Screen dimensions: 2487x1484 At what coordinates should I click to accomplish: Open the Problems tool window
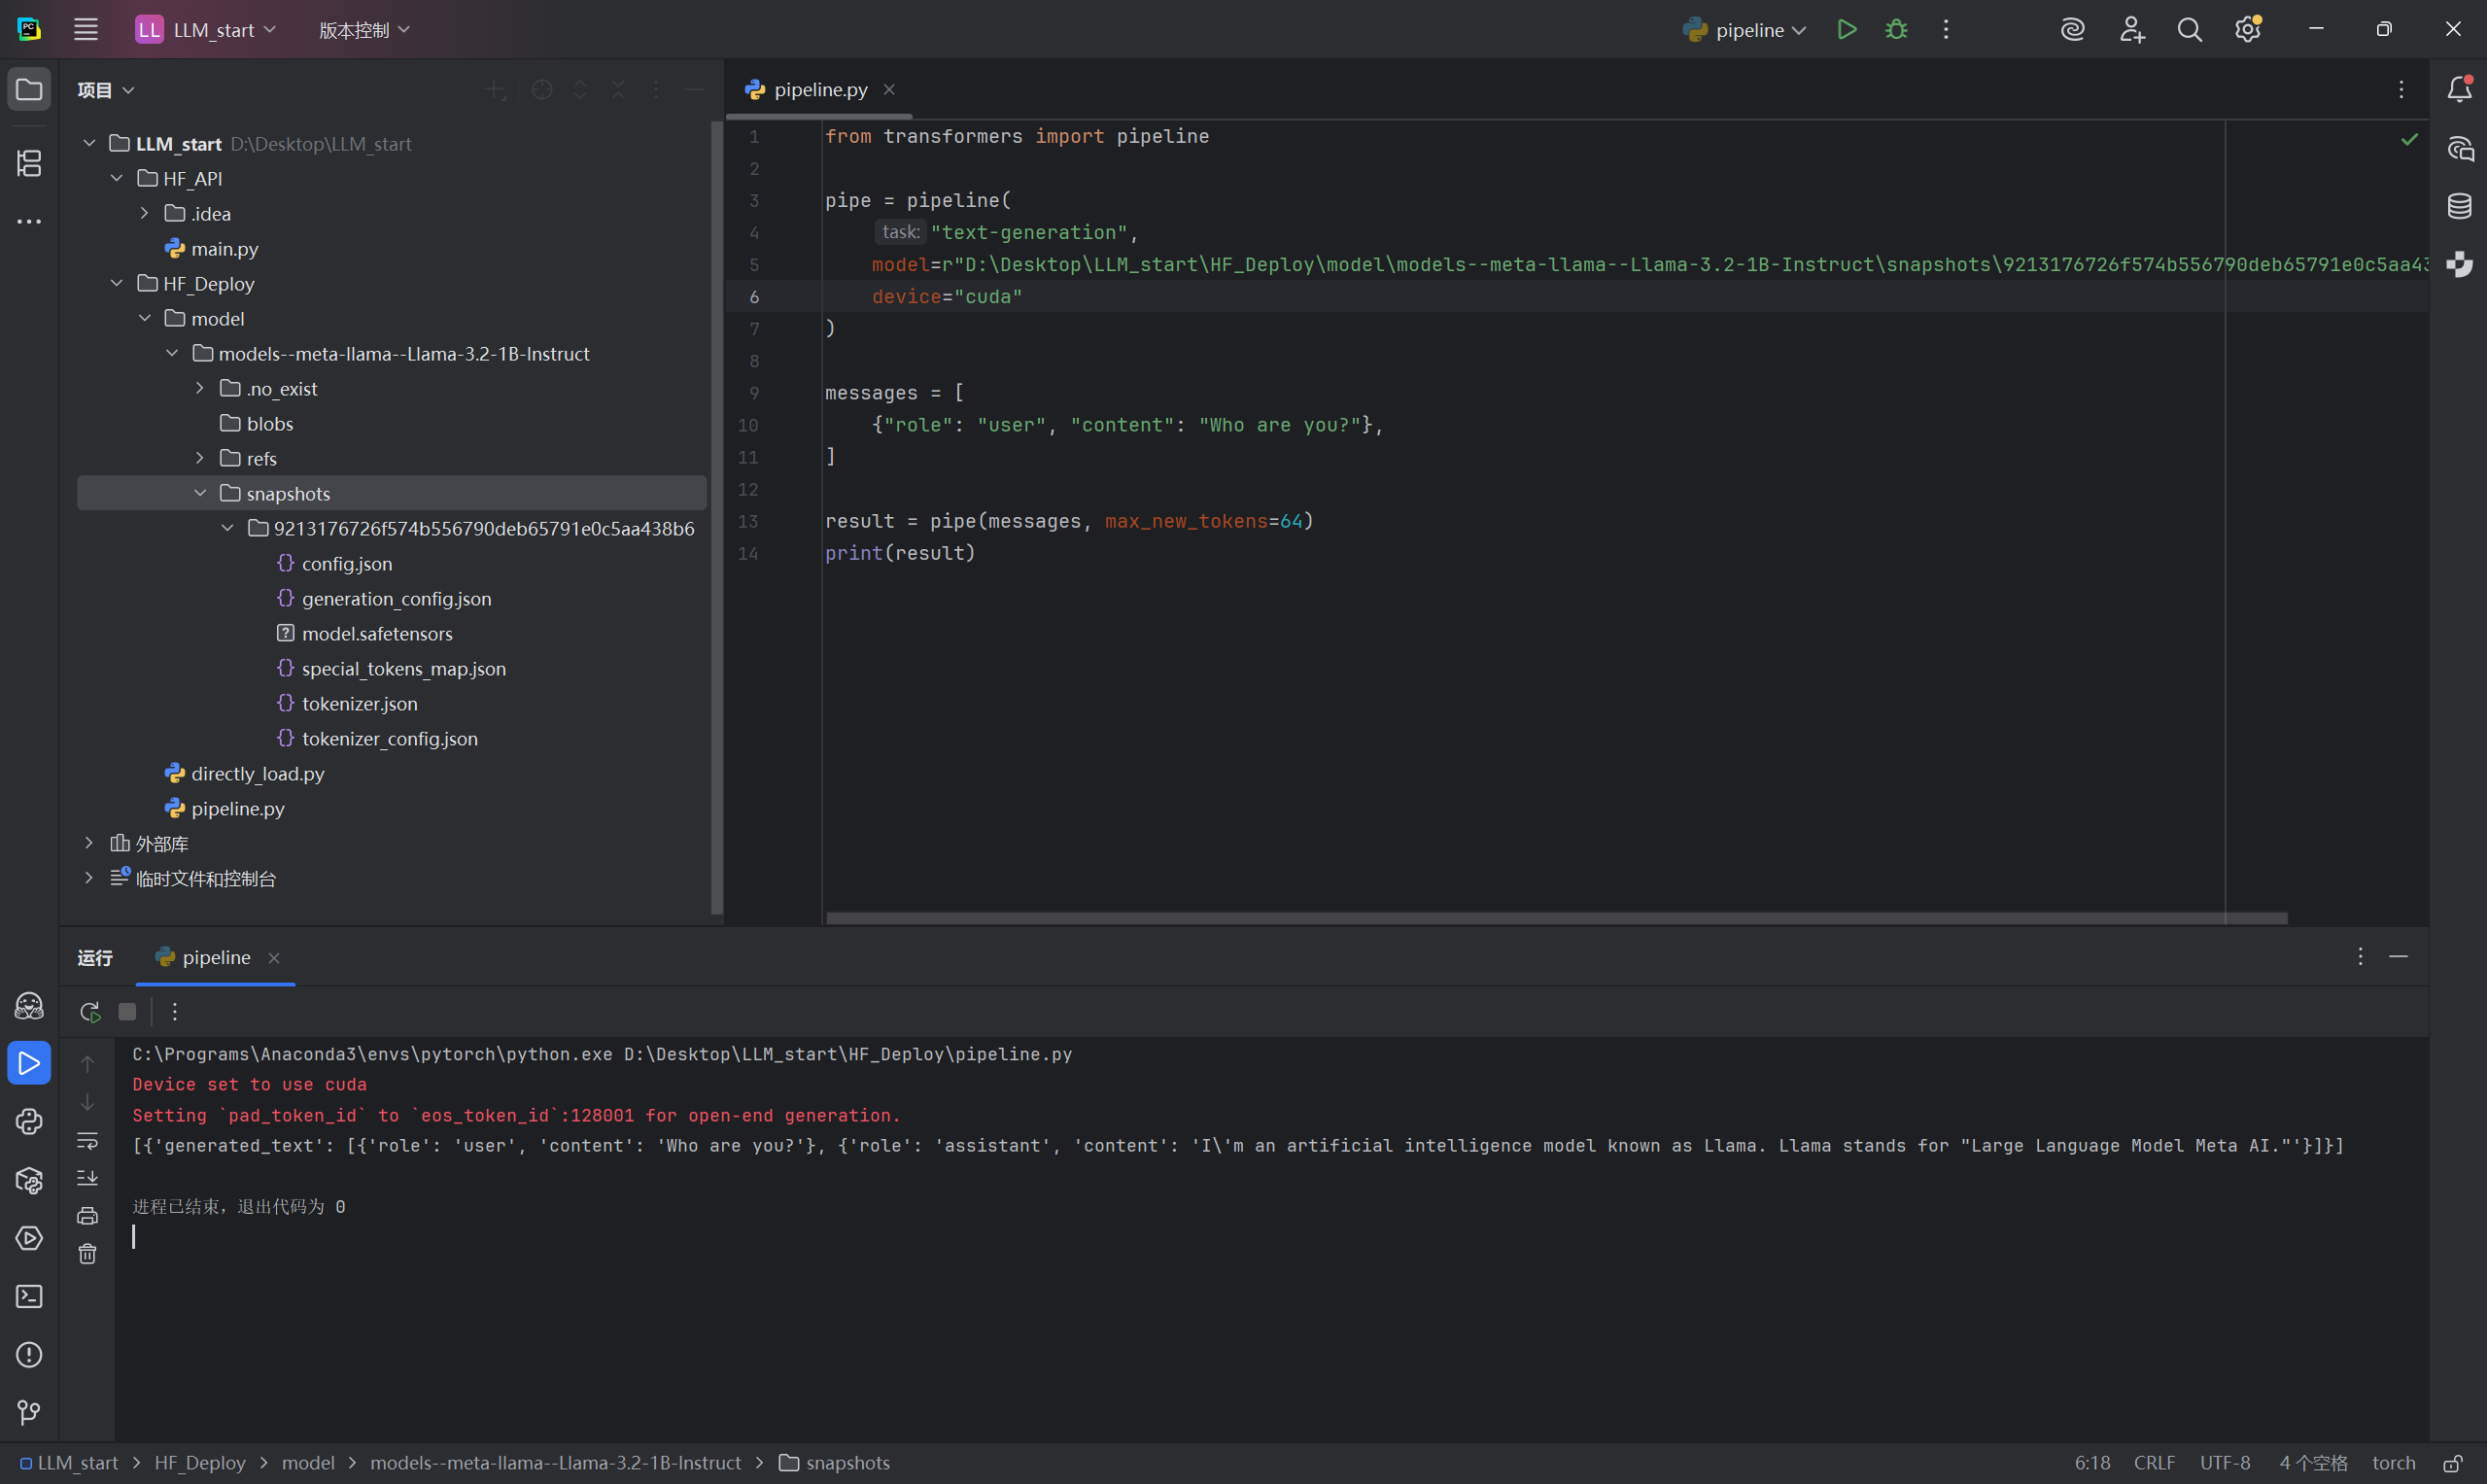pos(29,1354)
